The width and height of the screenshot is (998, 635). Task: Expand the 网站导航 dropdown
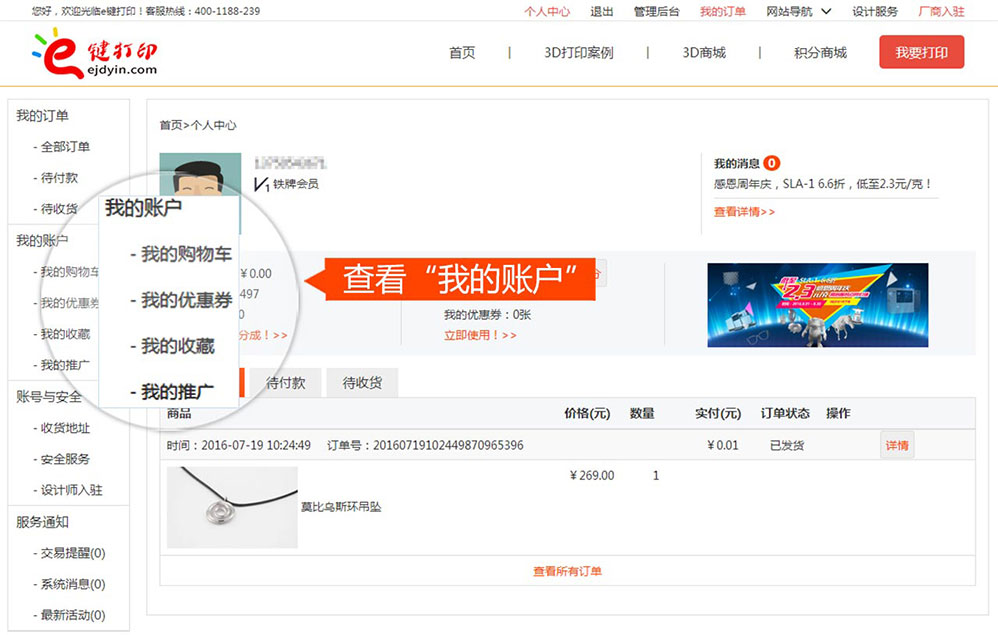click(x=798, y=12)
